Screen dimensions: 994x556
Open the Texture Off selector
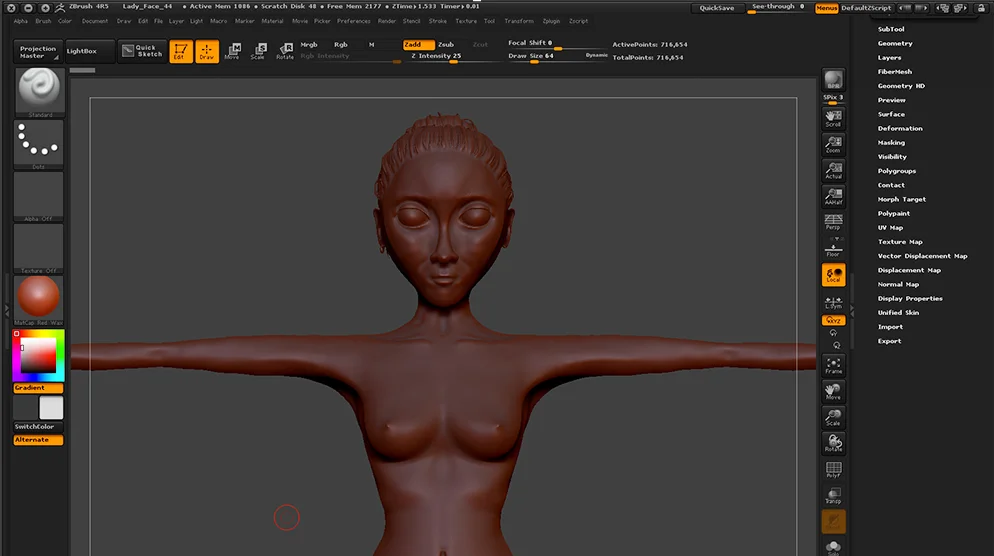39,249
